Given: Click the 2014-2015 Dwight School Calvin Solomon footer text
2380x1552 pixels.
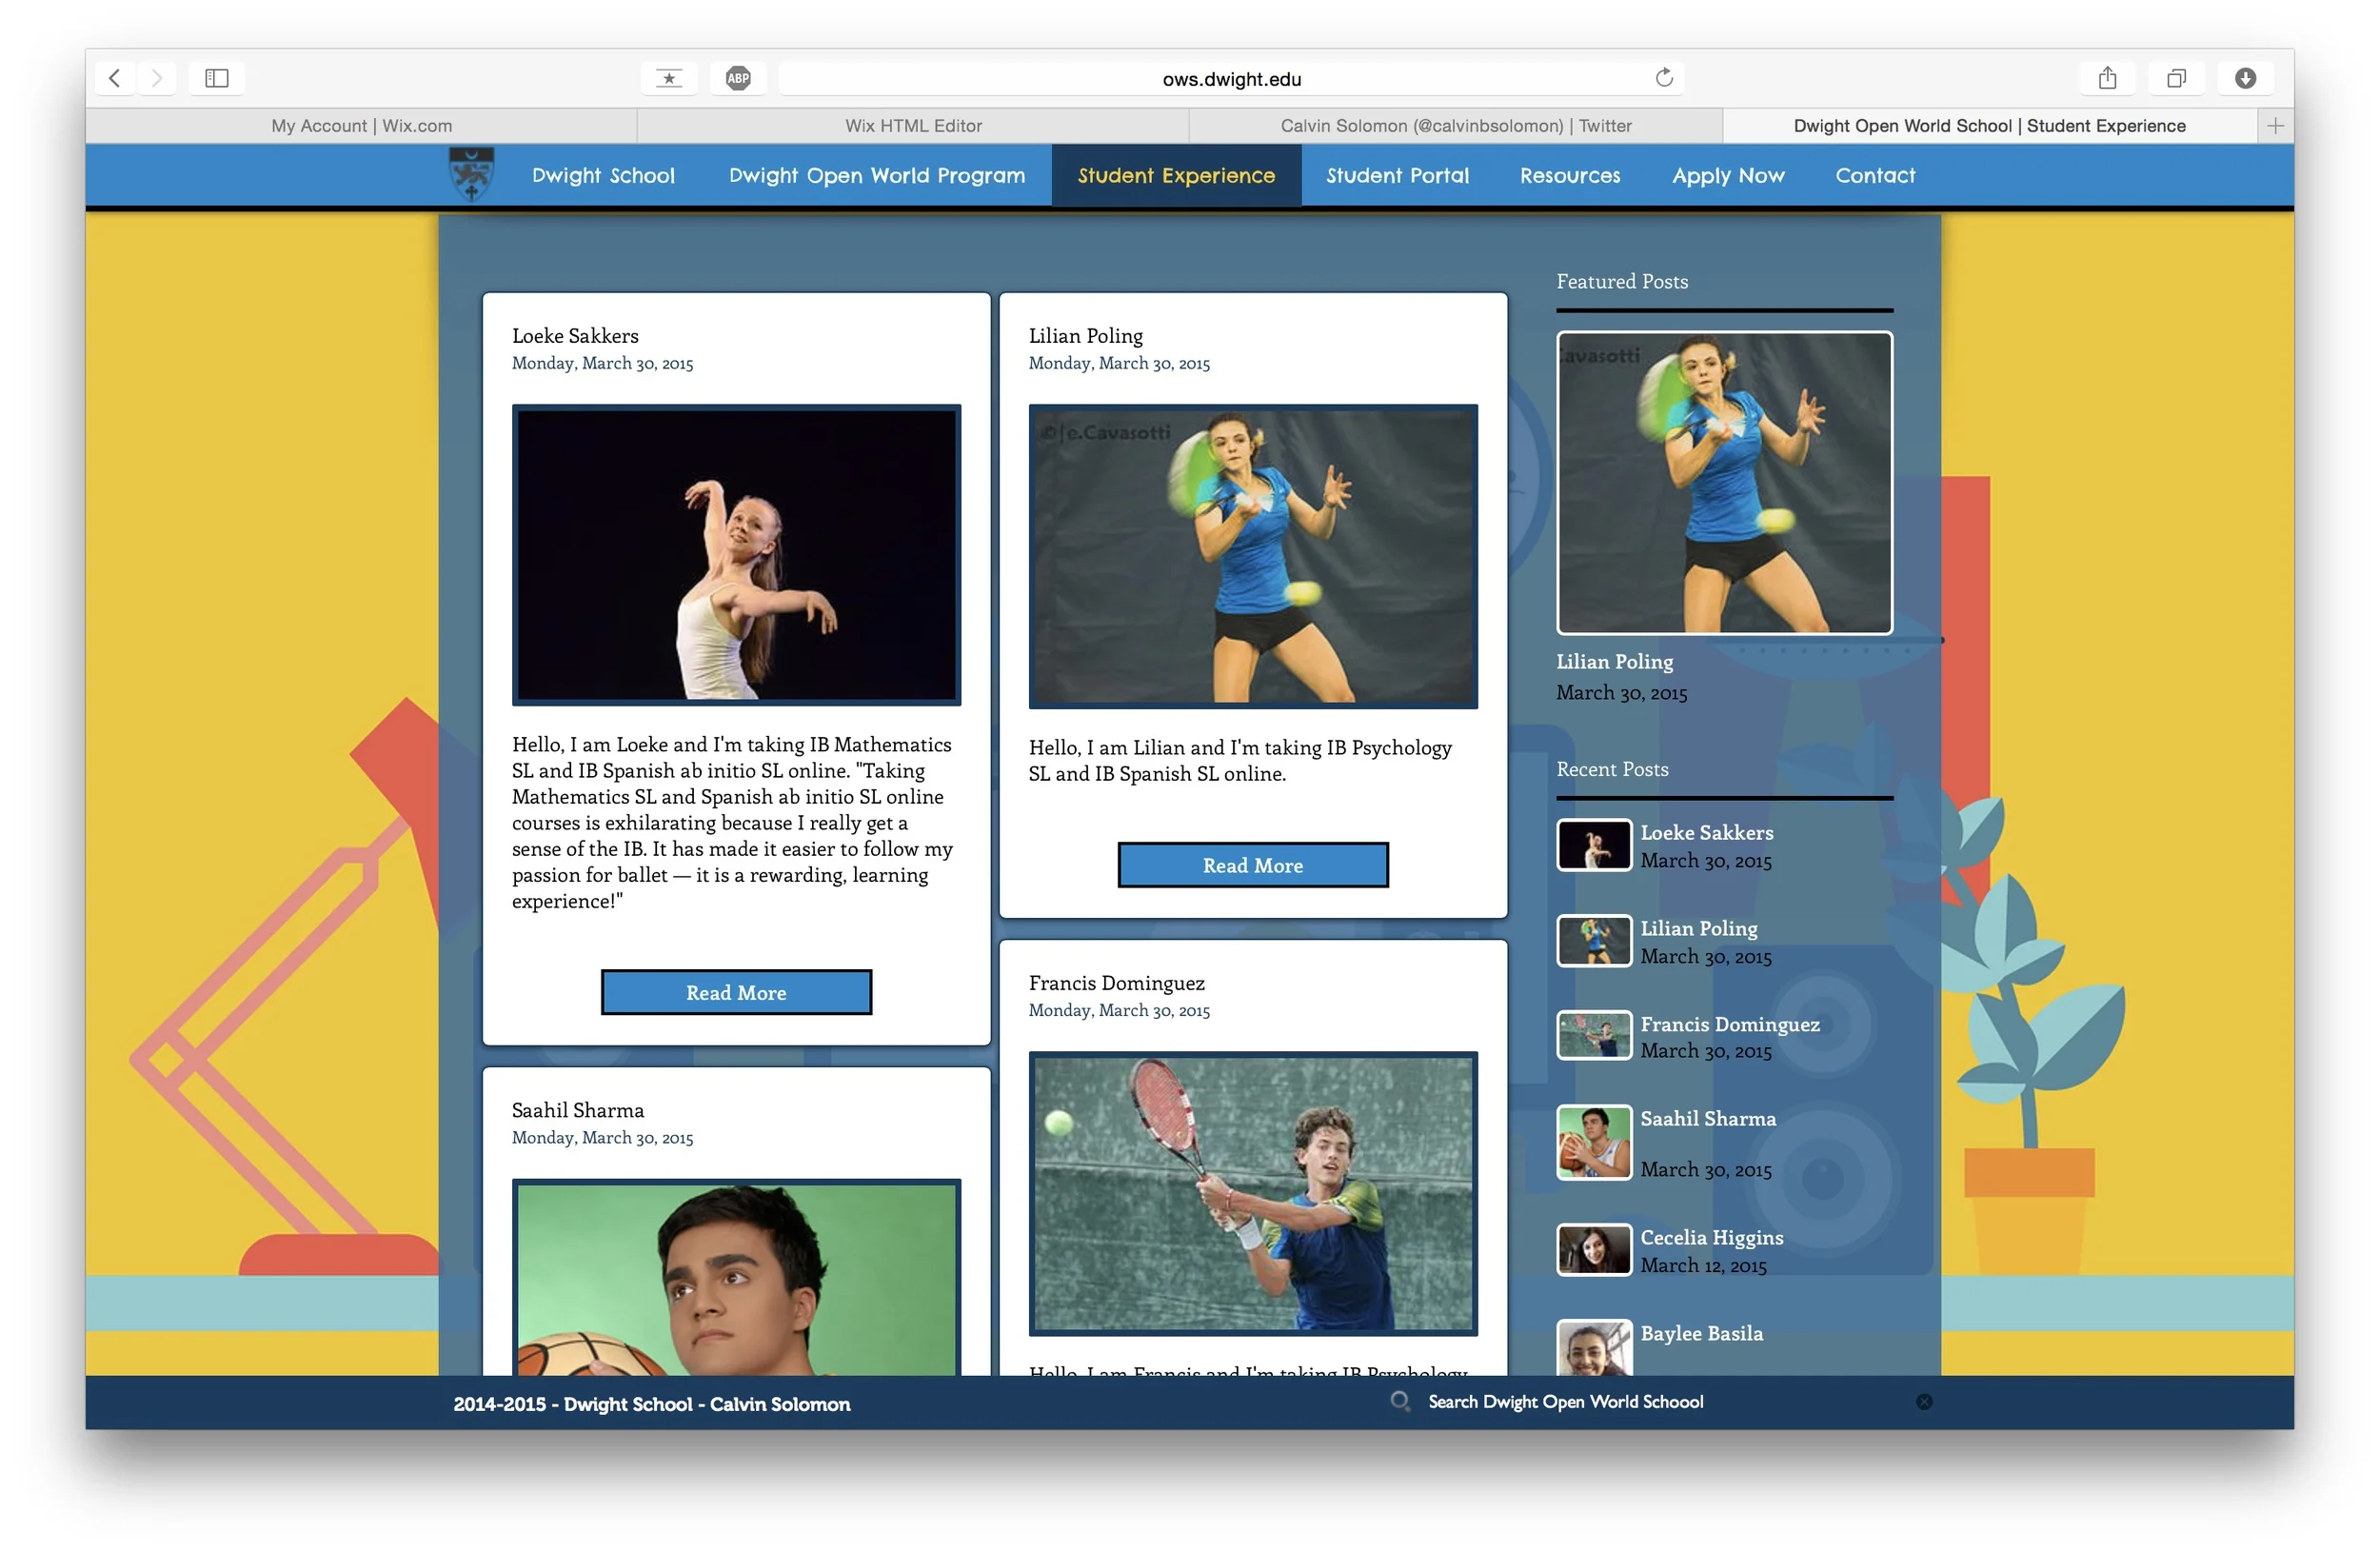Looking at the screenshot, I should (x=652, y=1404).
